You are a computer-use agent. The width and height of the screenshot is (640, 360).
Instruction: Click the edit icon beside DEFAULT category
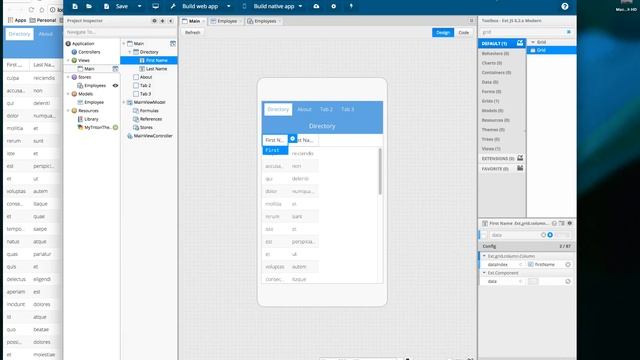520,43
